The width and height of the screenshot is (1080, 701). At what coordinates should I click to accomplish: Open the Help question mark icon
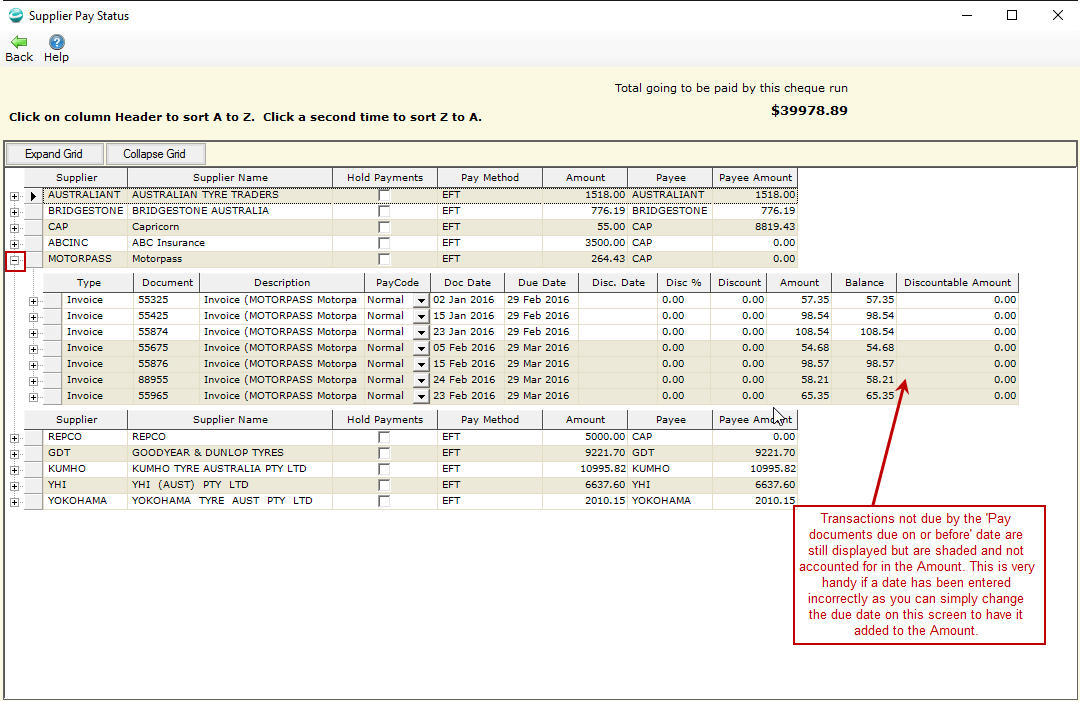pyautogui.click(x=56, y=43)
